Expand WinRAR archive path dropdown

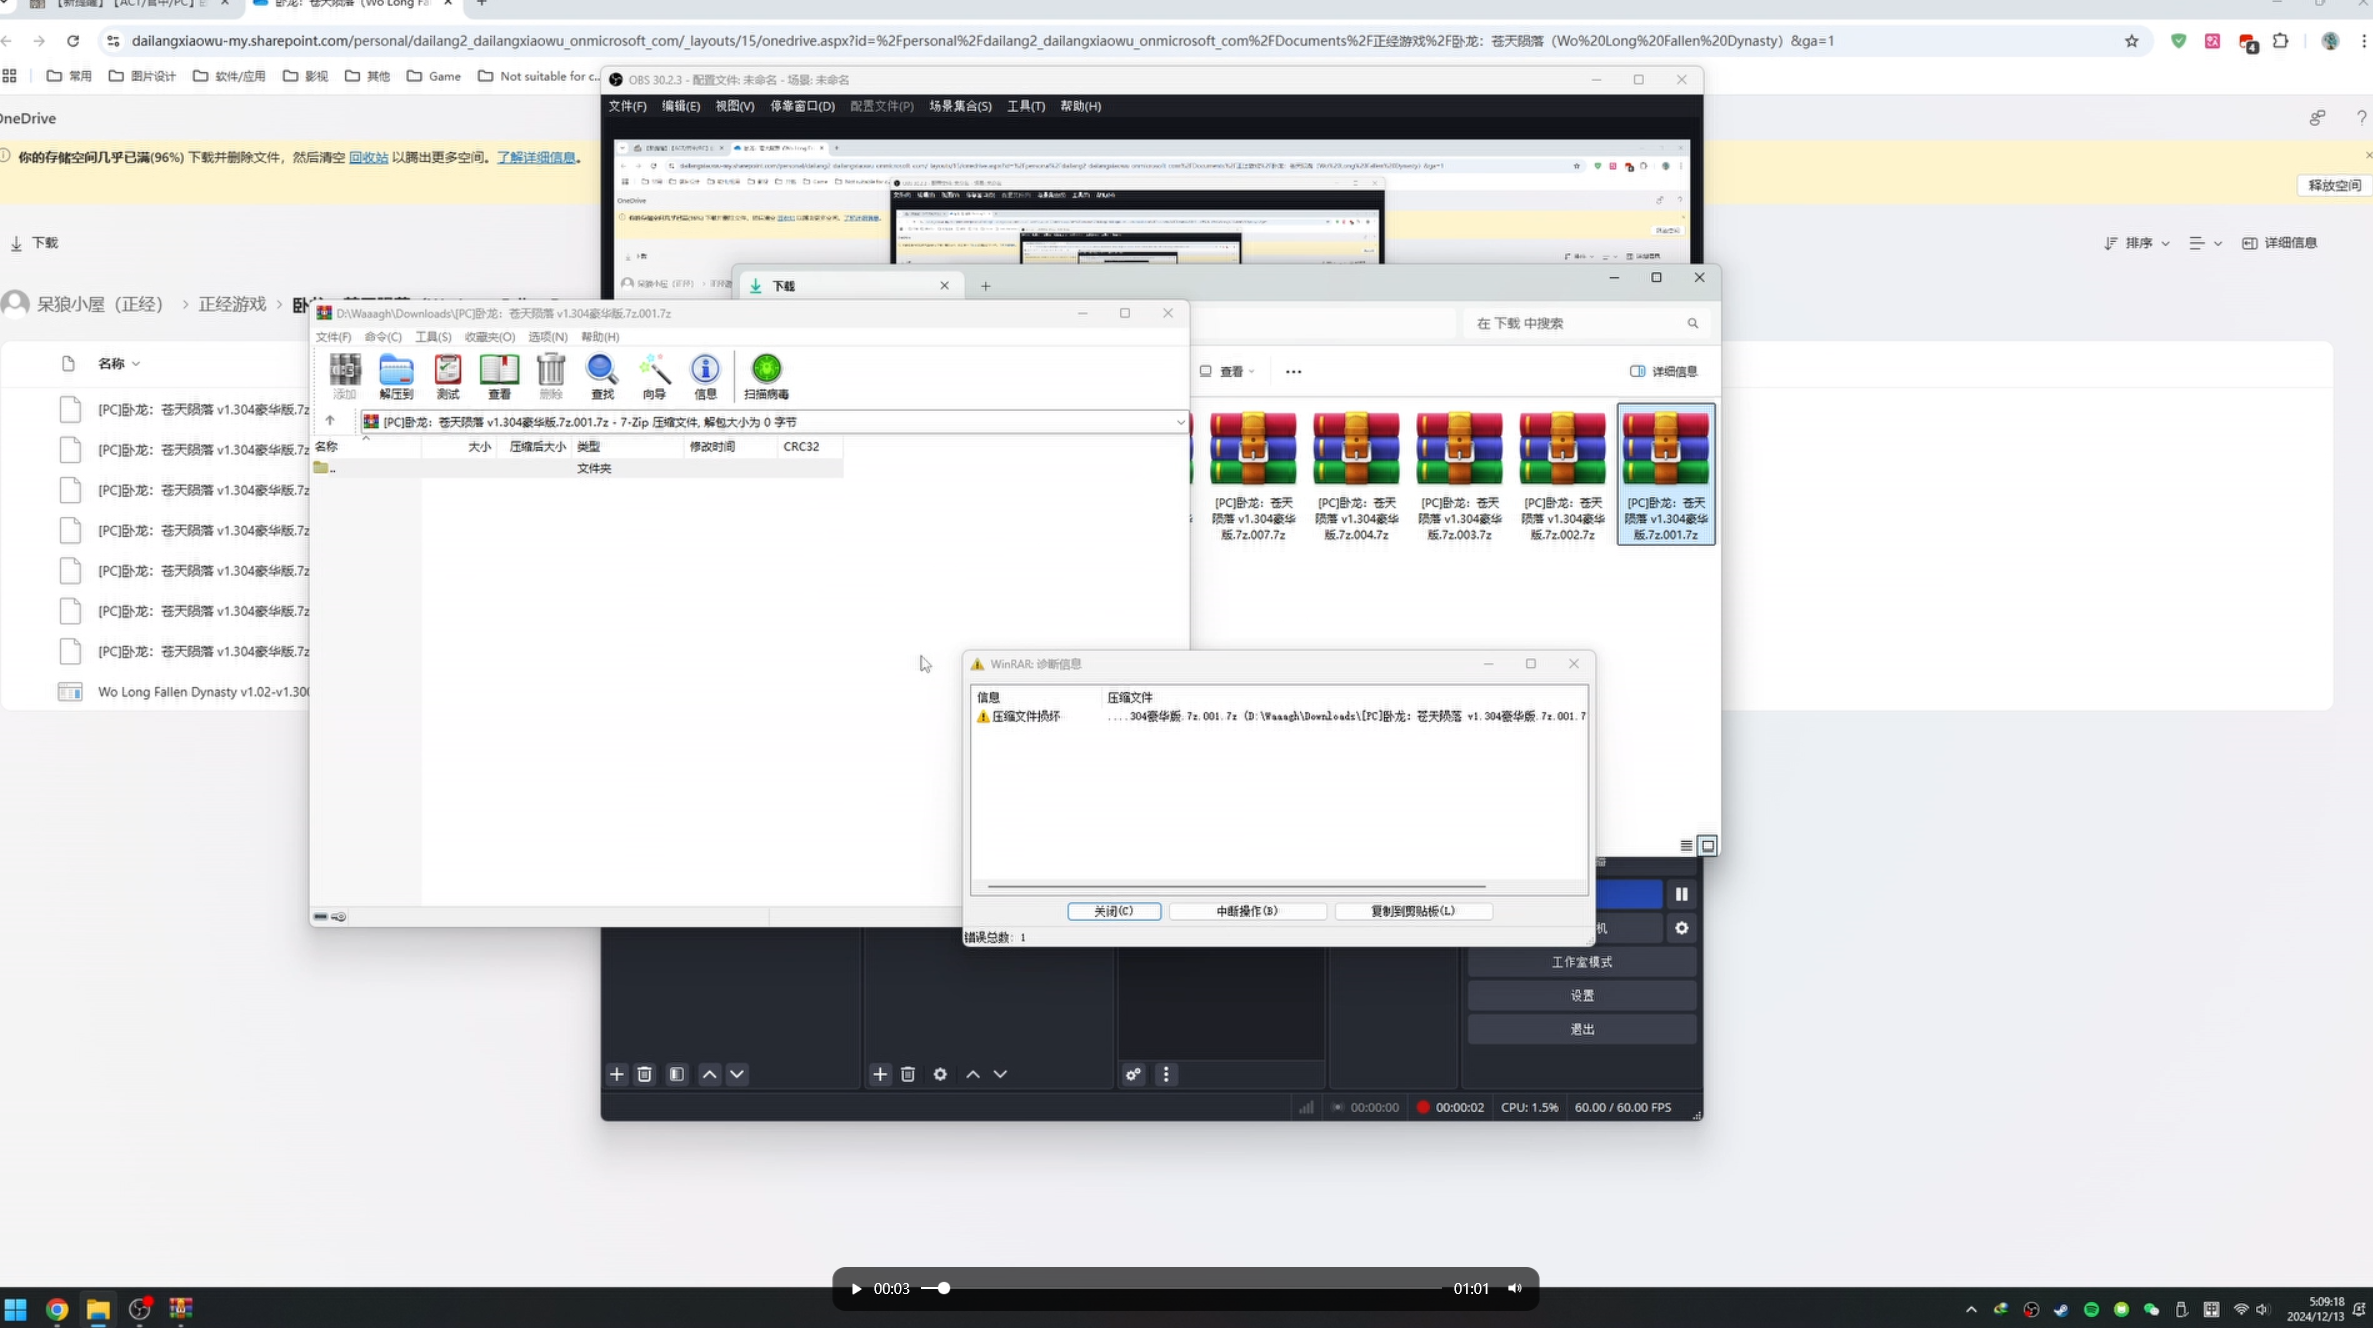pos(1180,422)
